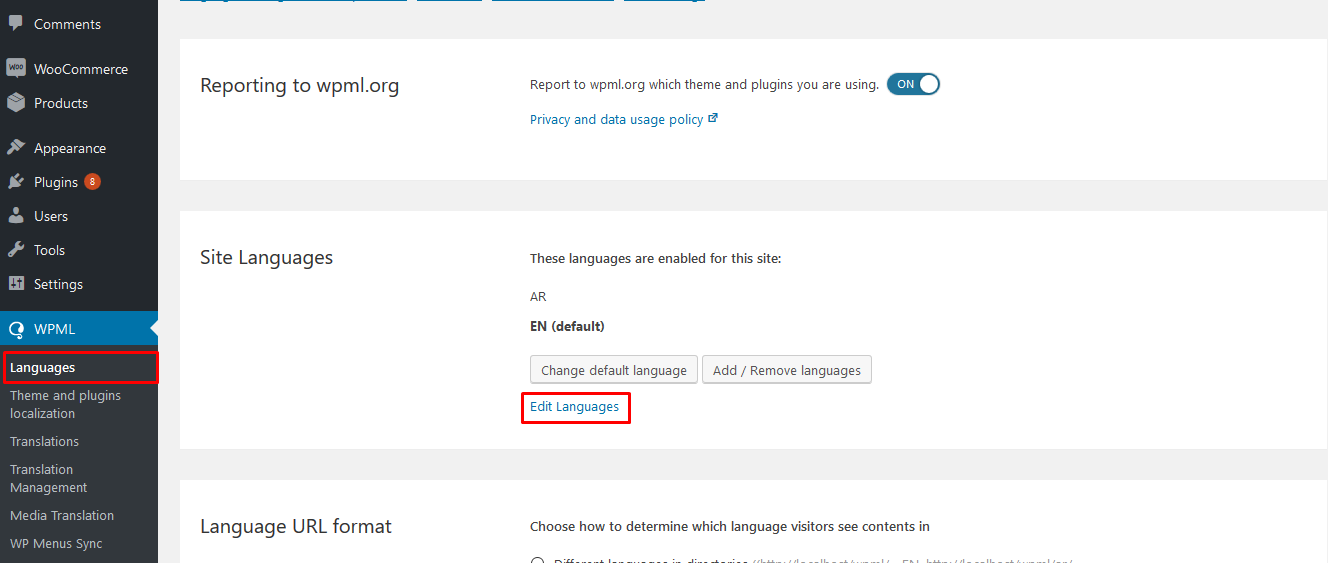Click Add / Remove languages button

click(x=787, y=370)
